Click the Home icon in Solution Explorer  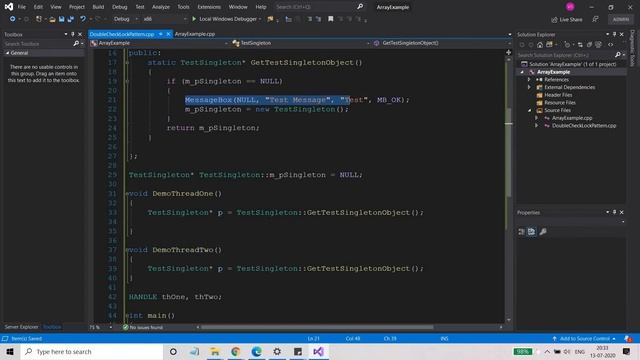pyautogui.click(x=540, y=45)
